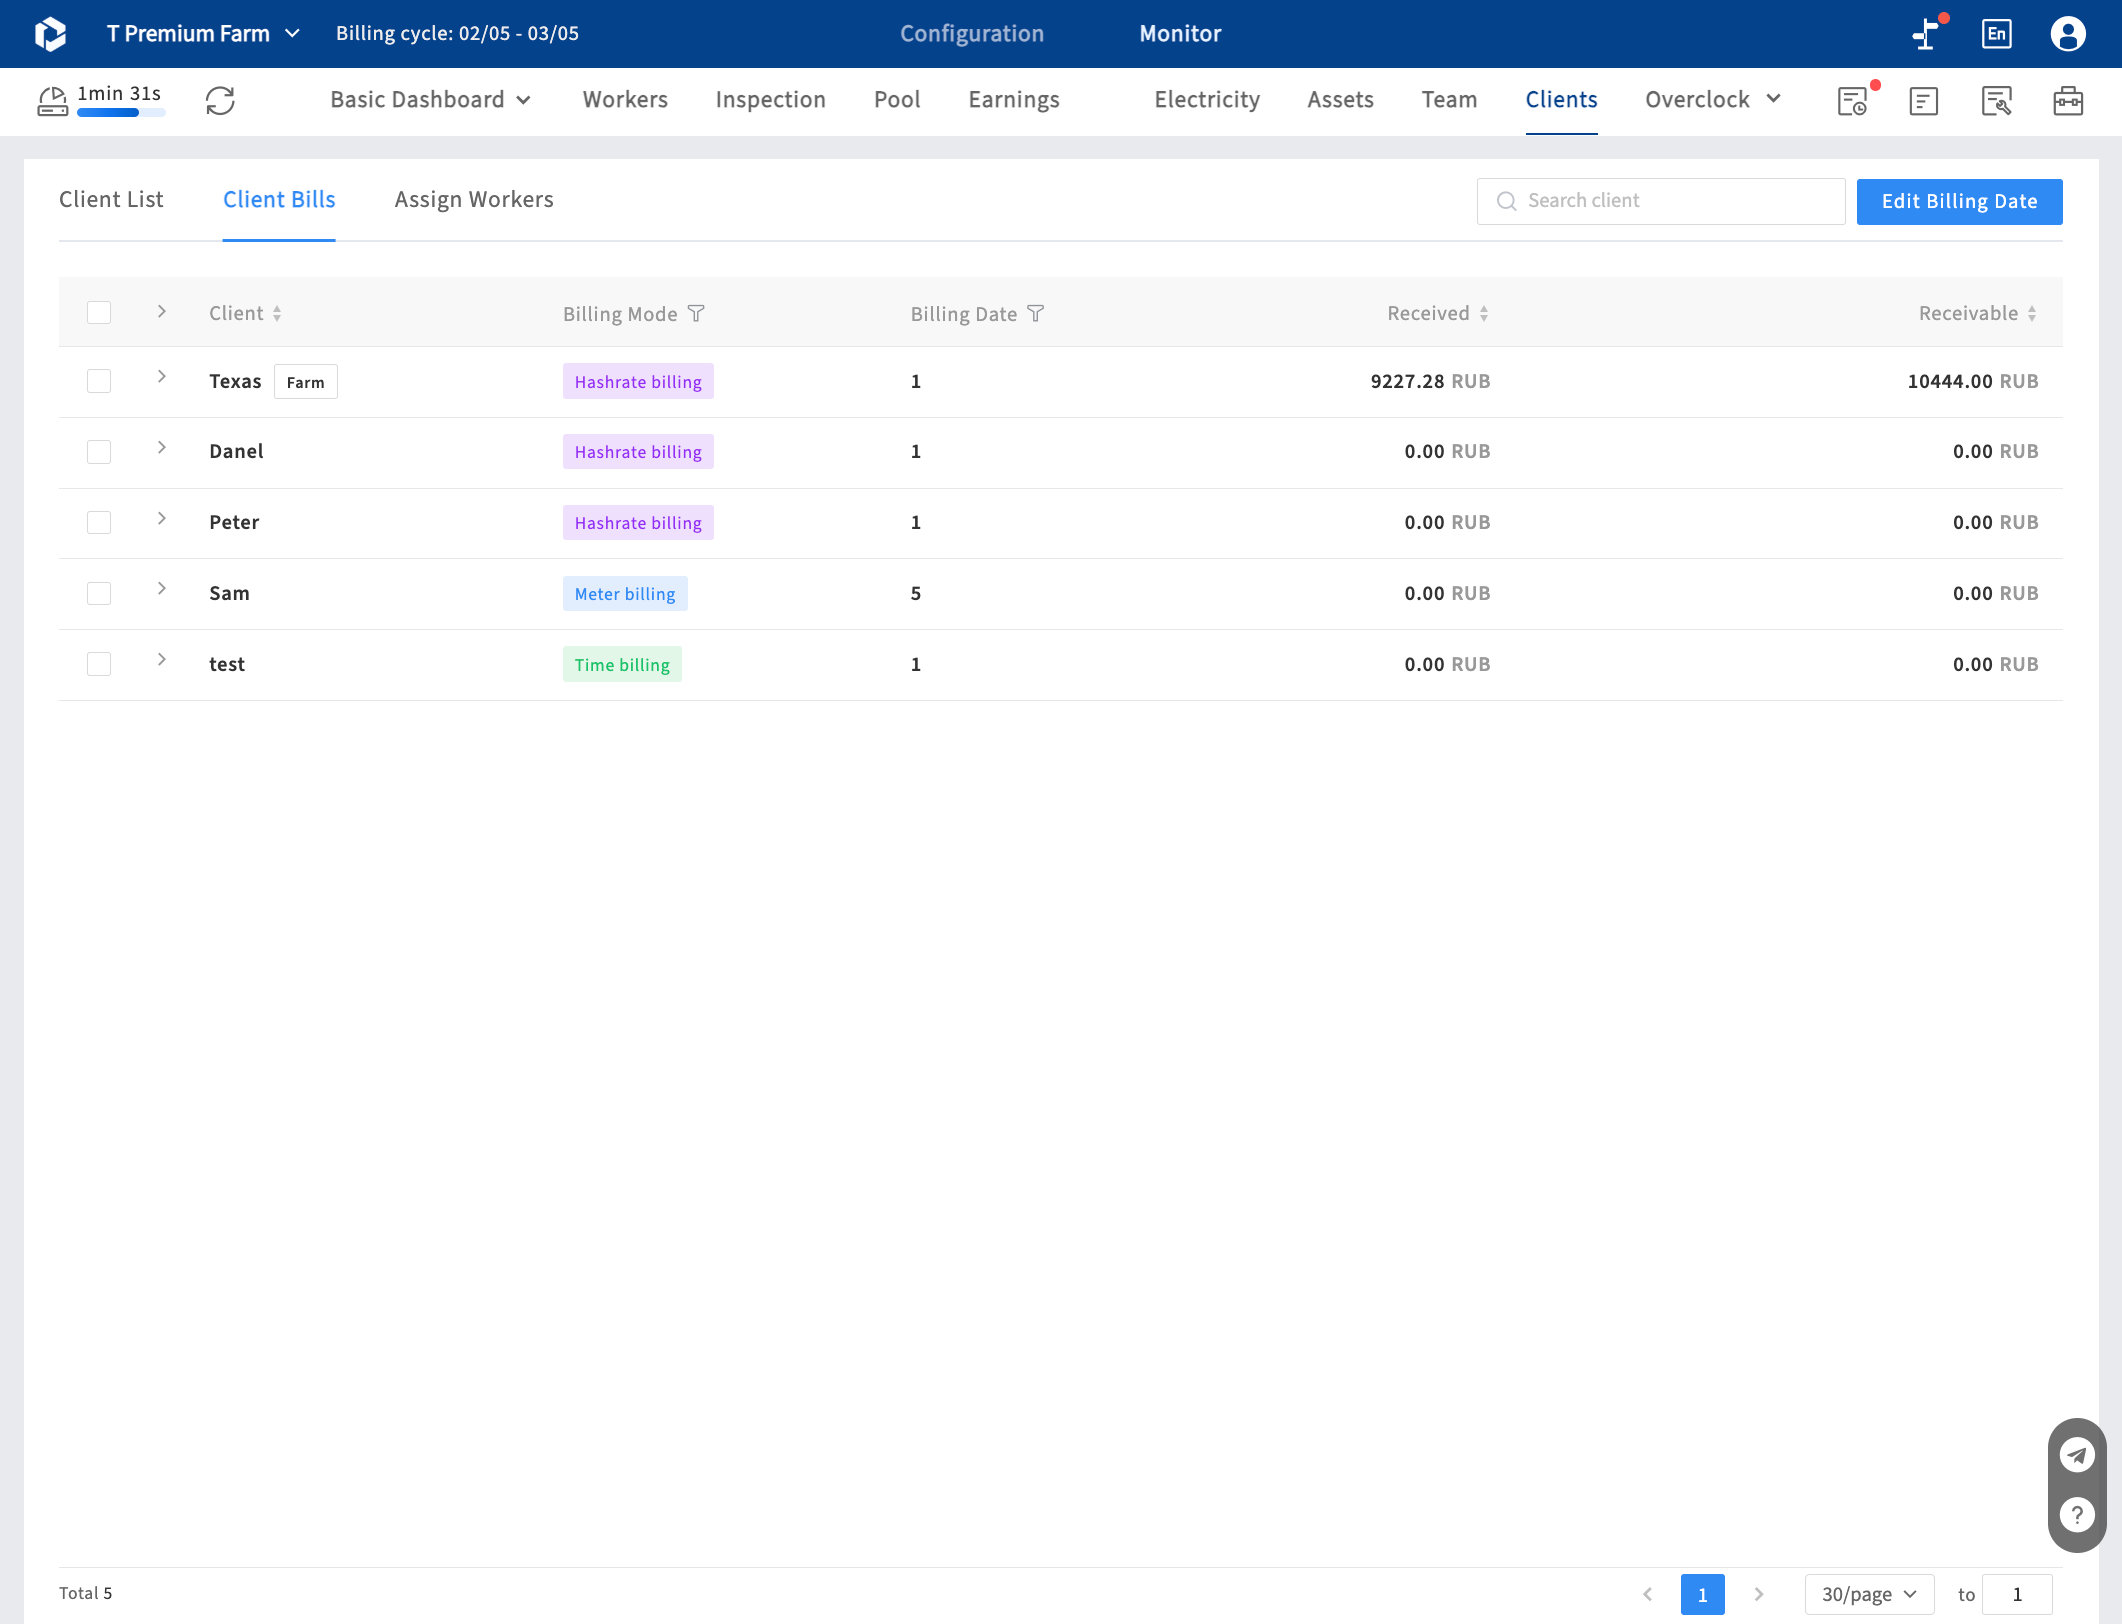Open the Basic Dashboard dropdown

pyautogui.click(x=431, y=100)
